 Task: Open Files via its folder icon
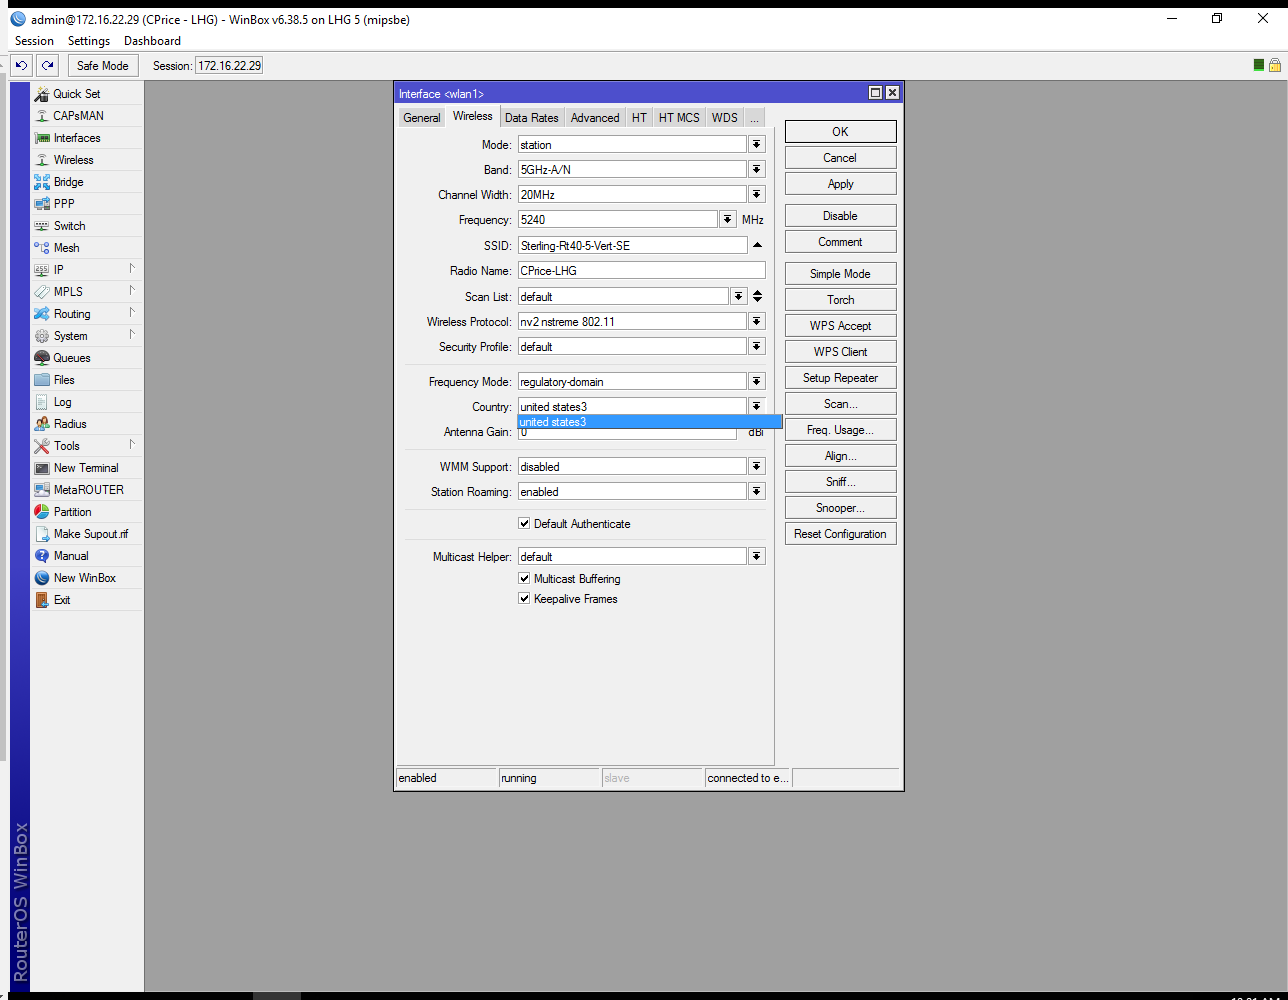pyautogui.click(x=42, y=380)
